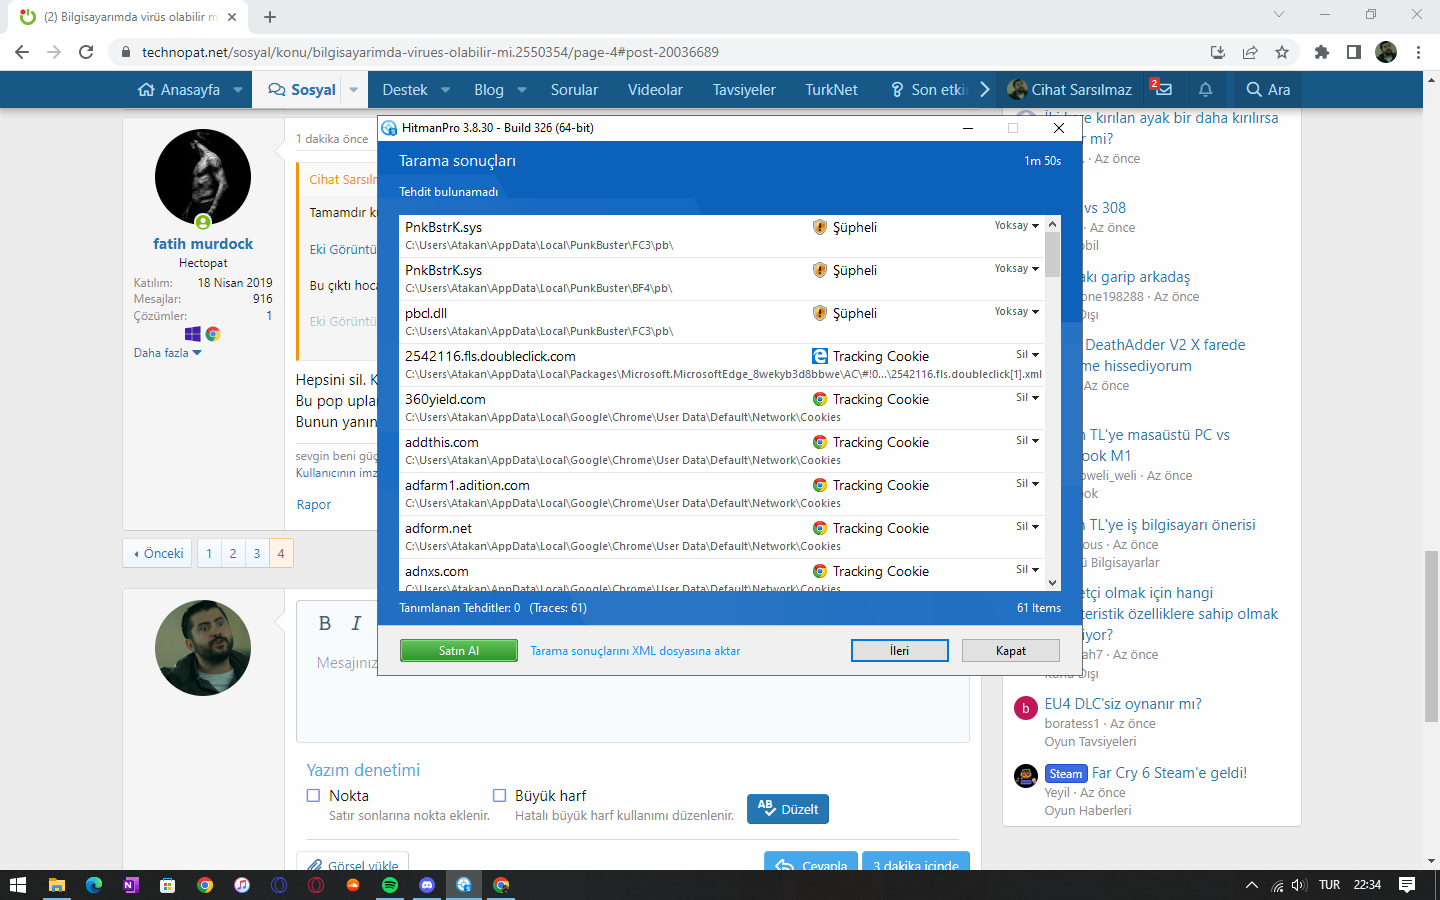Launch OneNote from the taskbar

pos(130,885)
